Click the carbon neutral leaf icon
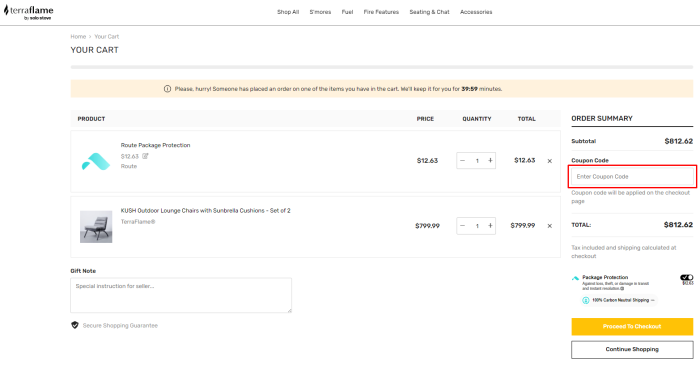This screenshot has width=700, height=365. click(x=586, y=300)
